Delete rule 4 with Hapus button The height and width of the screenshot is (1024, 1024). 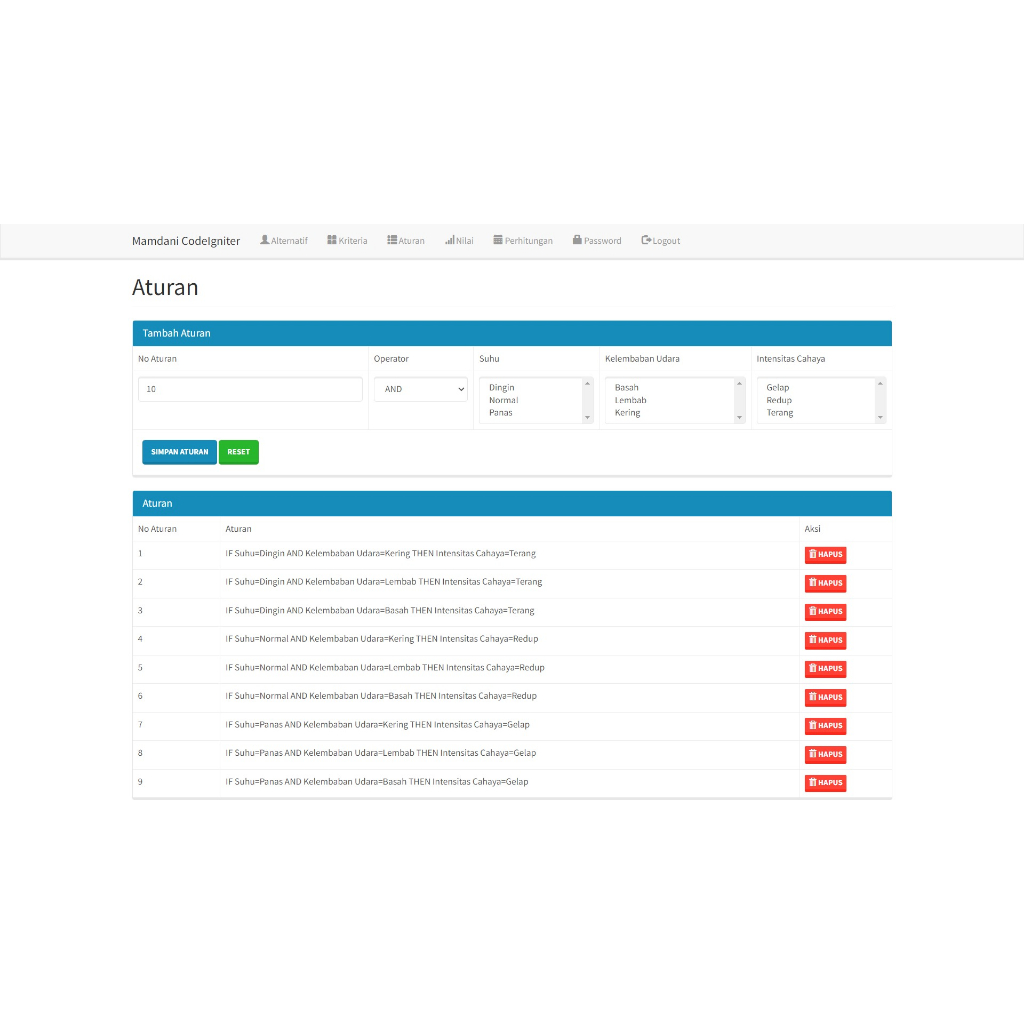click(825, 640)
